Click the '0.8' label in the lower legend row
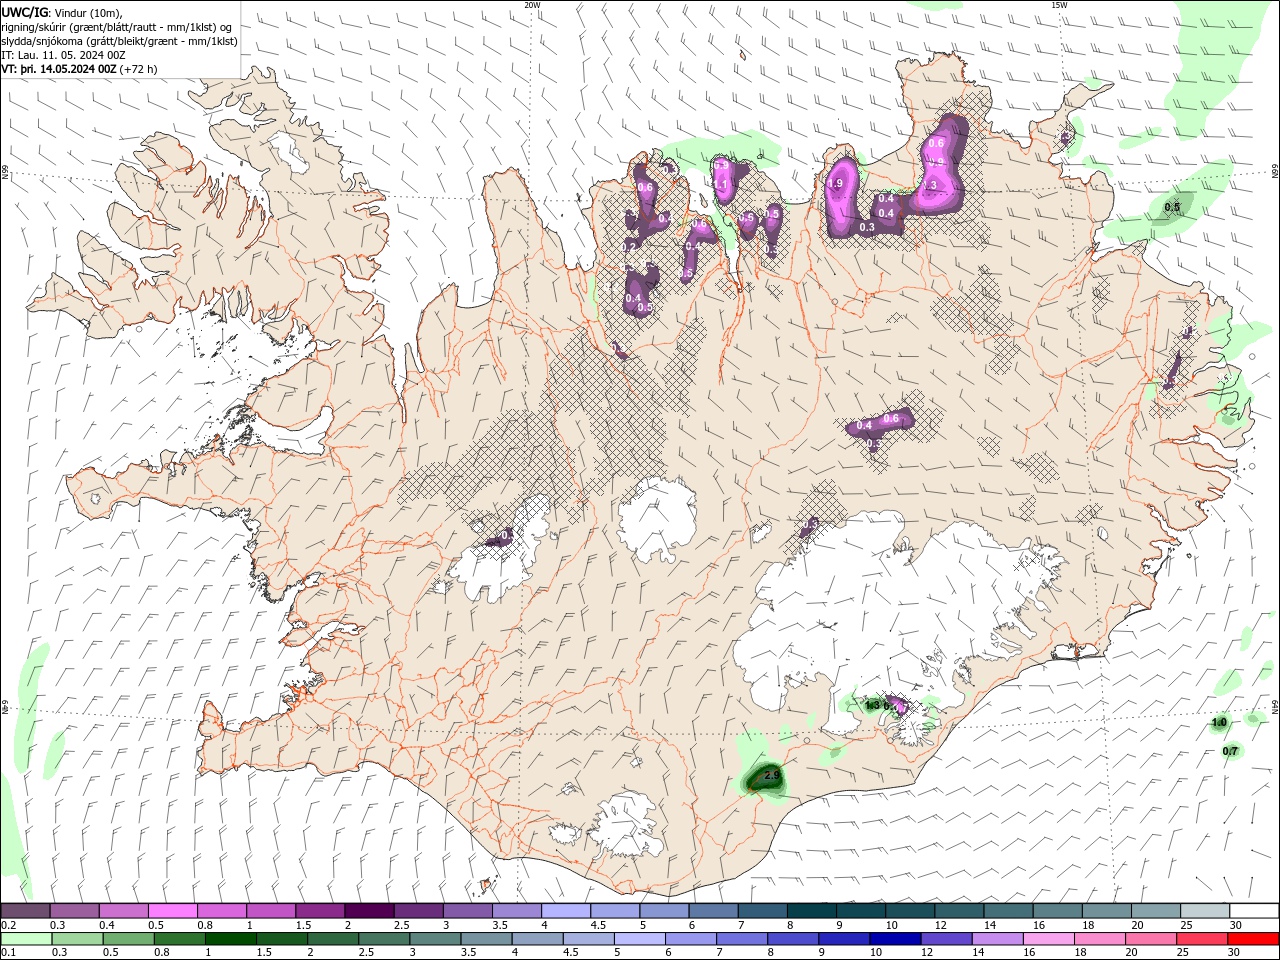Screen dimensions: 1280x960 [x=160, y=953]
